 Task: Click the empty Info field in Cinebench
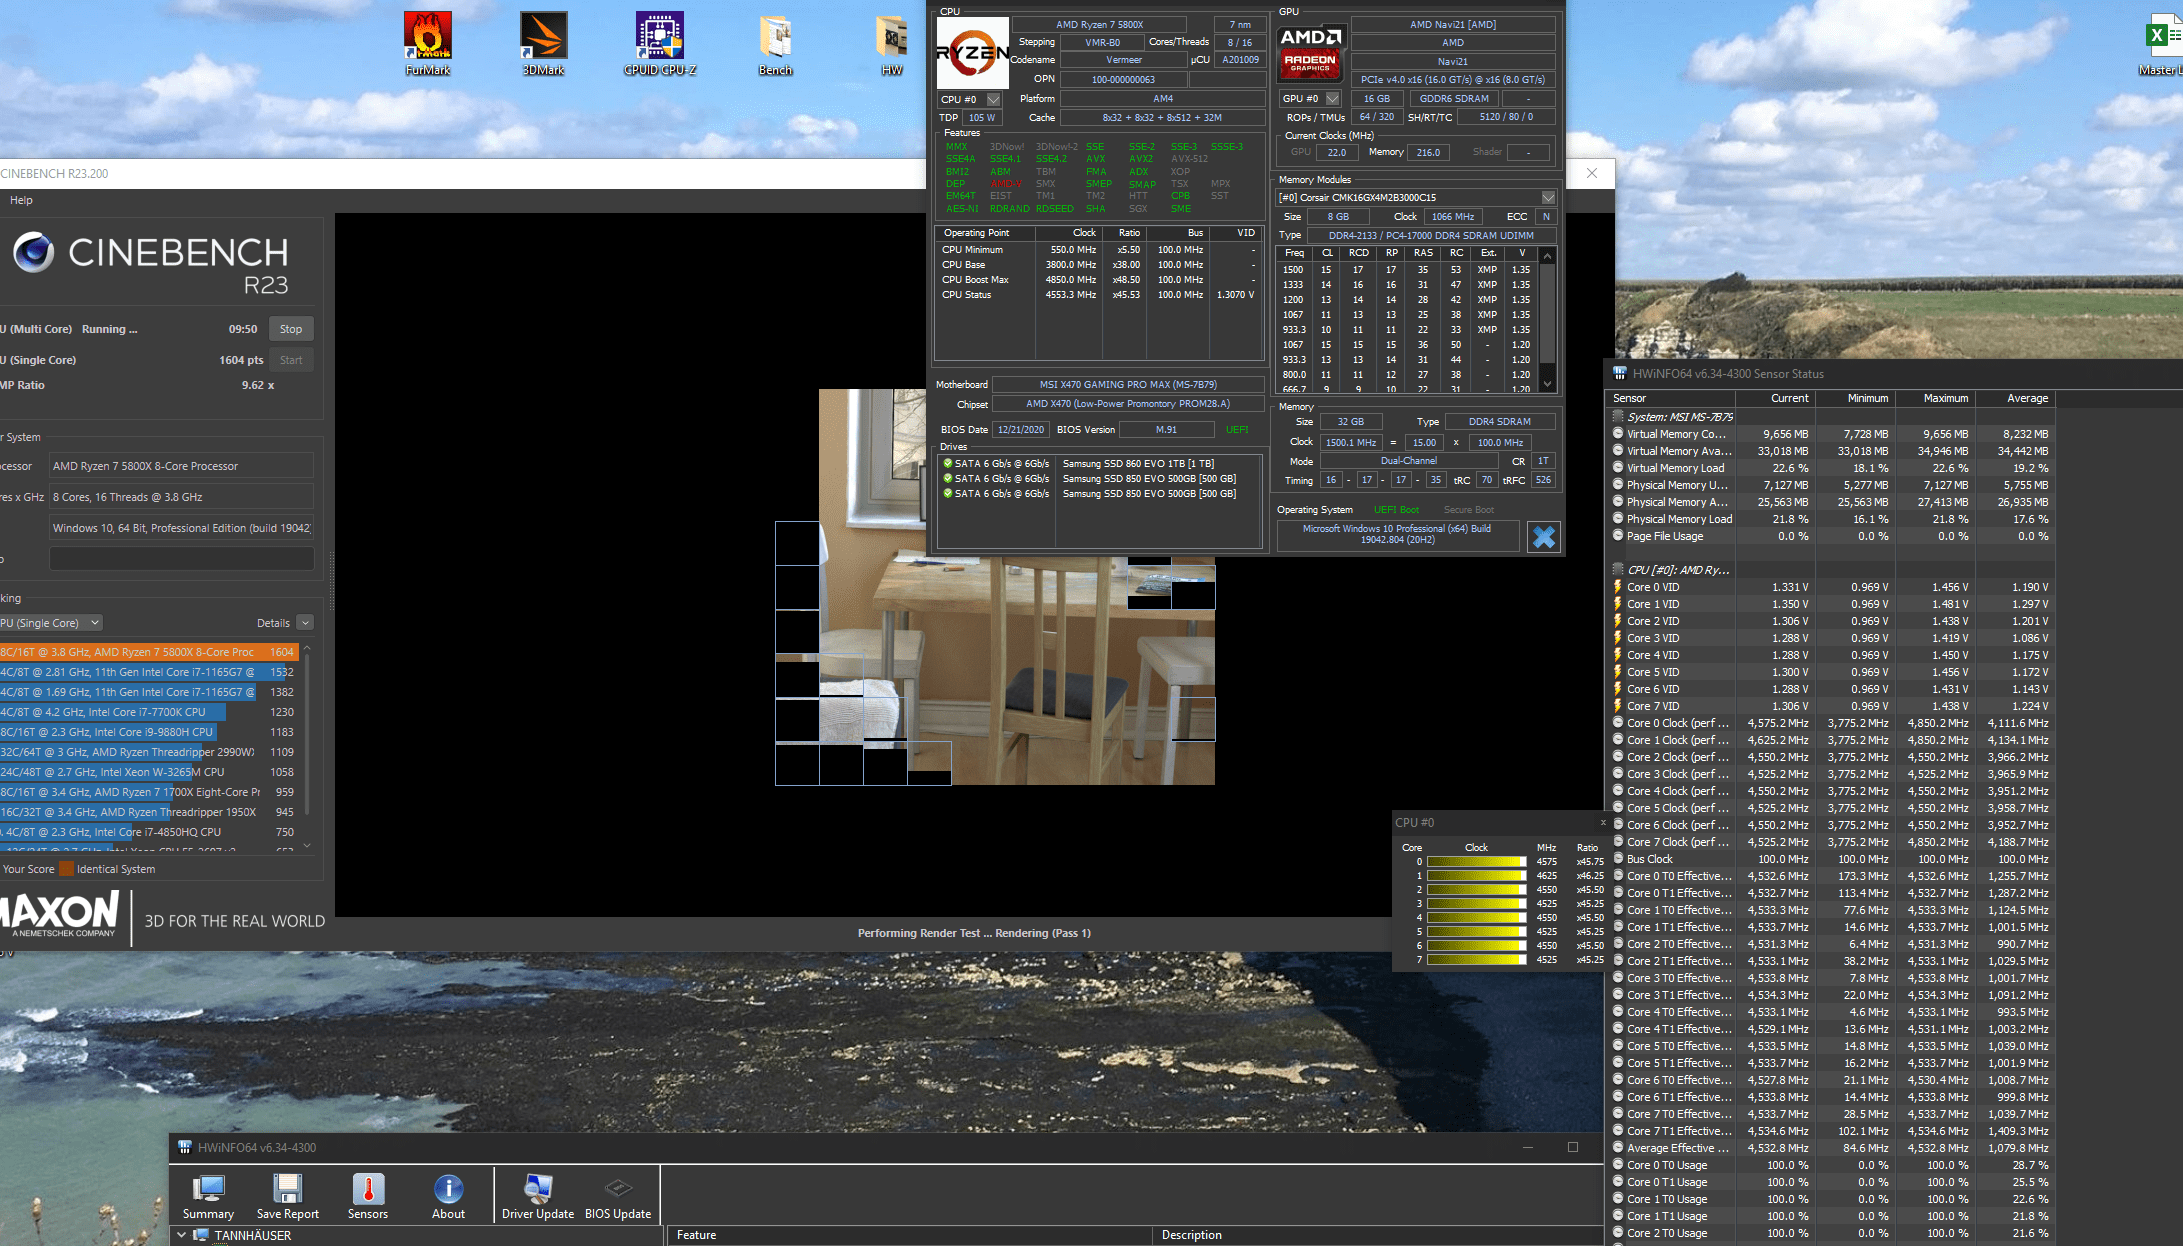181,559
